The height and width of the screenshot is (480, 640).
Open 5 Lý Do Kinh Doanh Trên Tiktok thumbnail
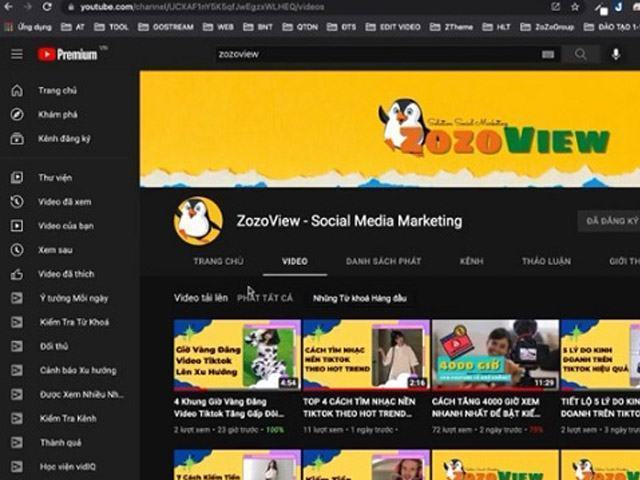[600, 355]
